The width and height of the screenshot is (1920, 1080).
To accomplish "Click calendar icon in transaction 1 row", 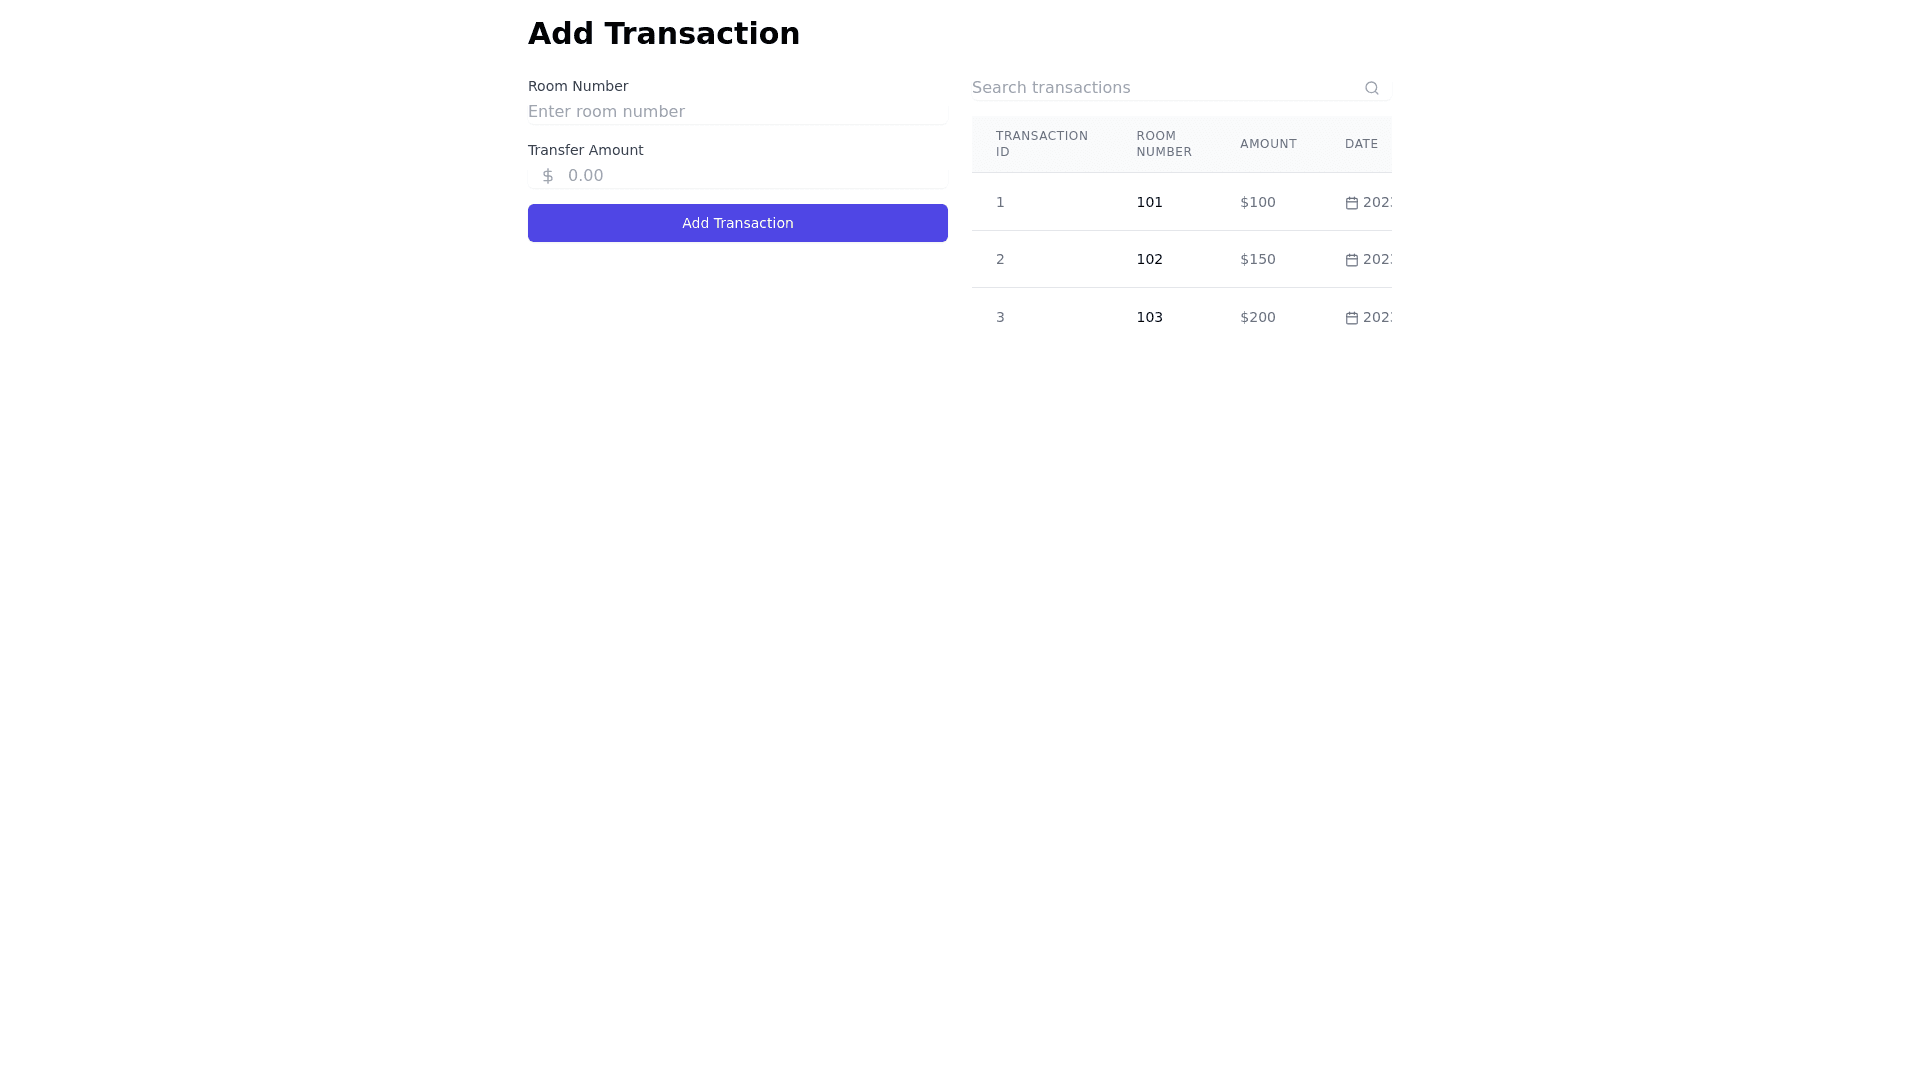I will [x=1352, y=203].
